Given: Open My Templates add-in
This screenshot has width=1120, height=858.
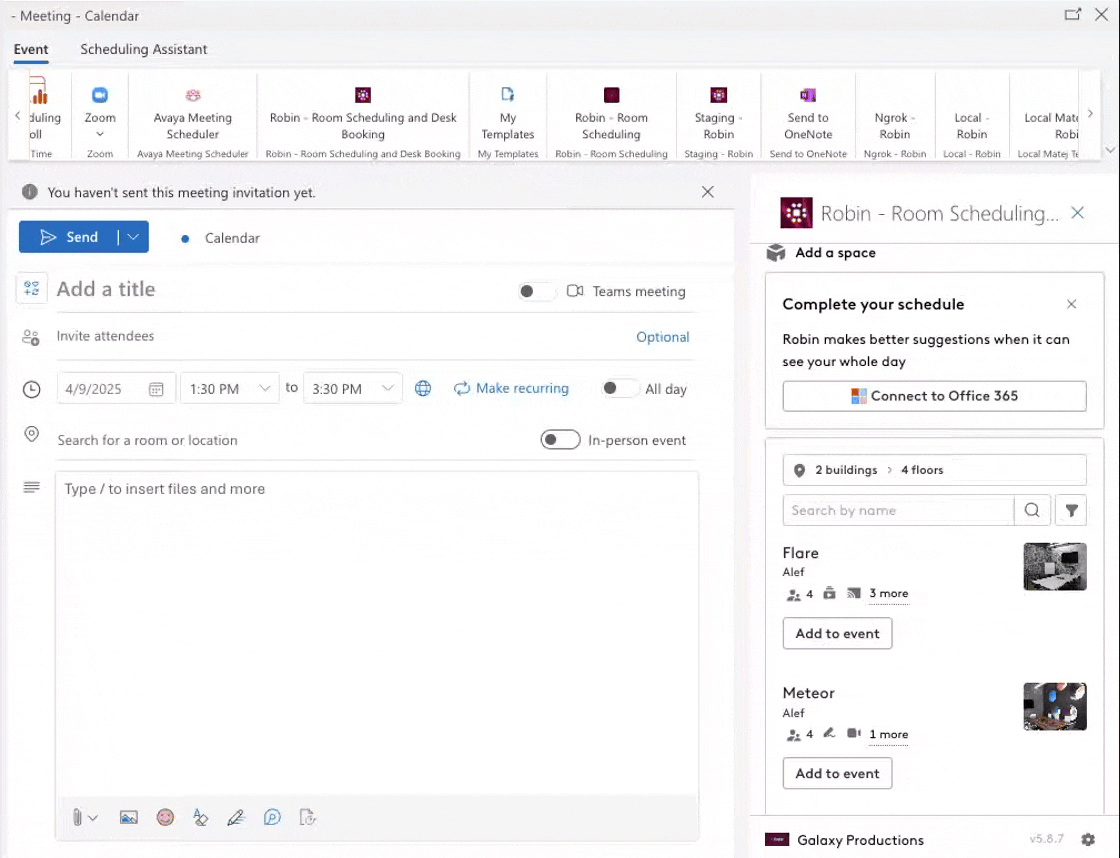Looking at the screenshot, I should pyautogui.click(x=507, y=95).
